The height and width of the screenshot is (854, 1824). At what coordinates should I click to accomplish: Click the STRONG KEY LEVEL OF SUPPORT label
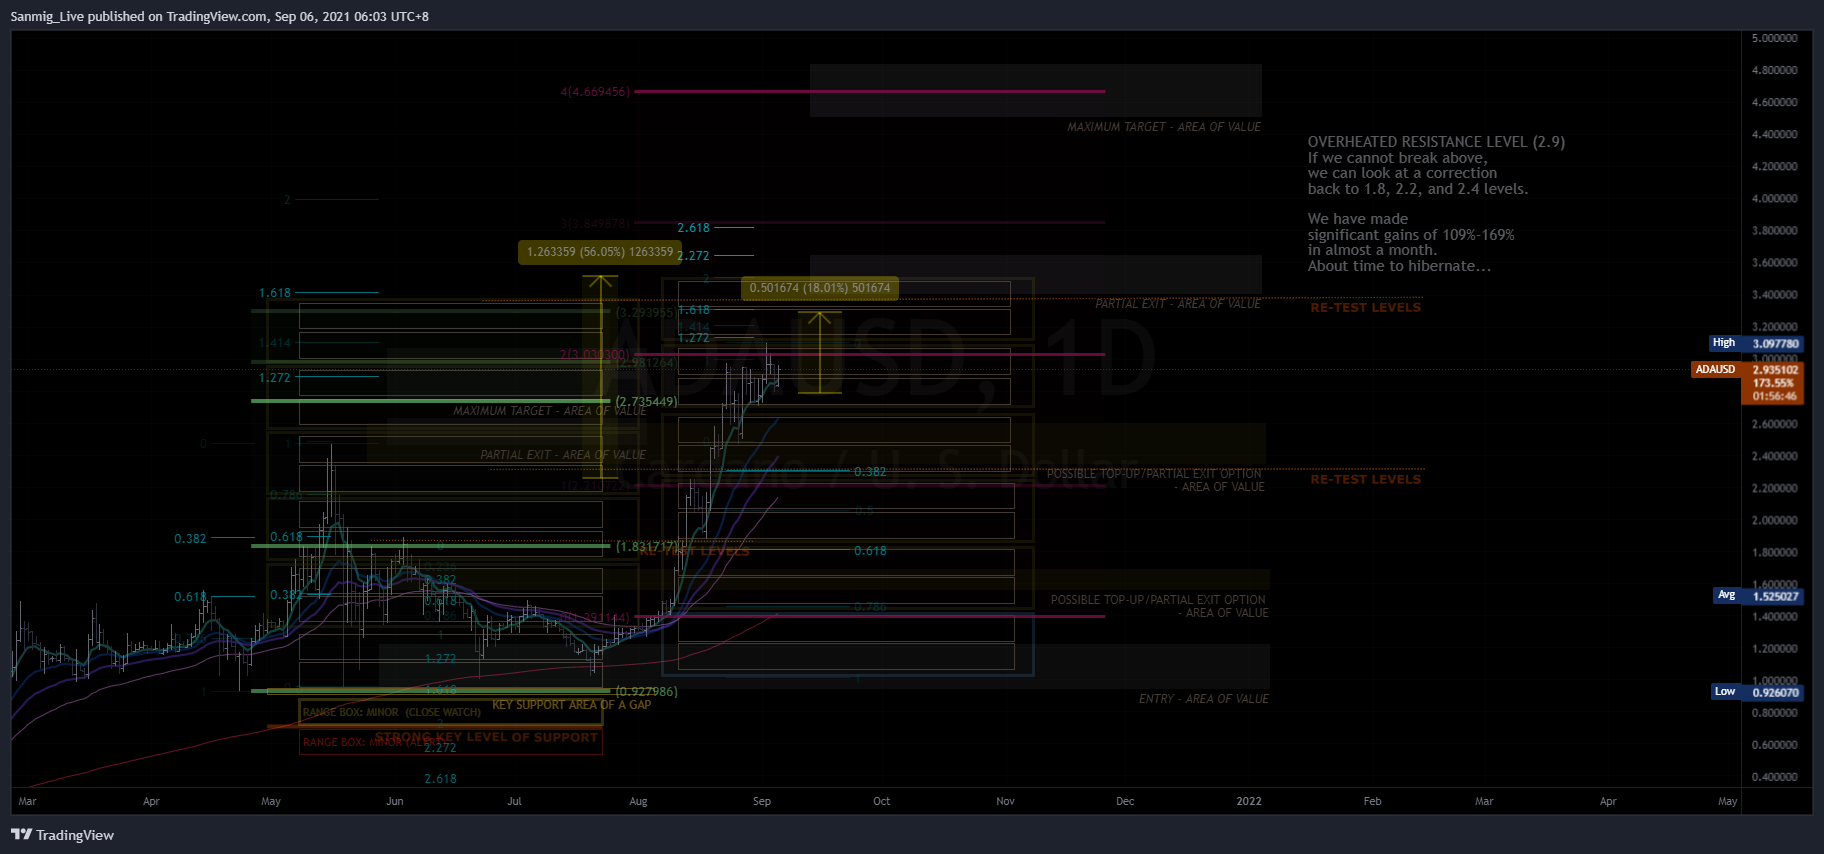(487, 737)
